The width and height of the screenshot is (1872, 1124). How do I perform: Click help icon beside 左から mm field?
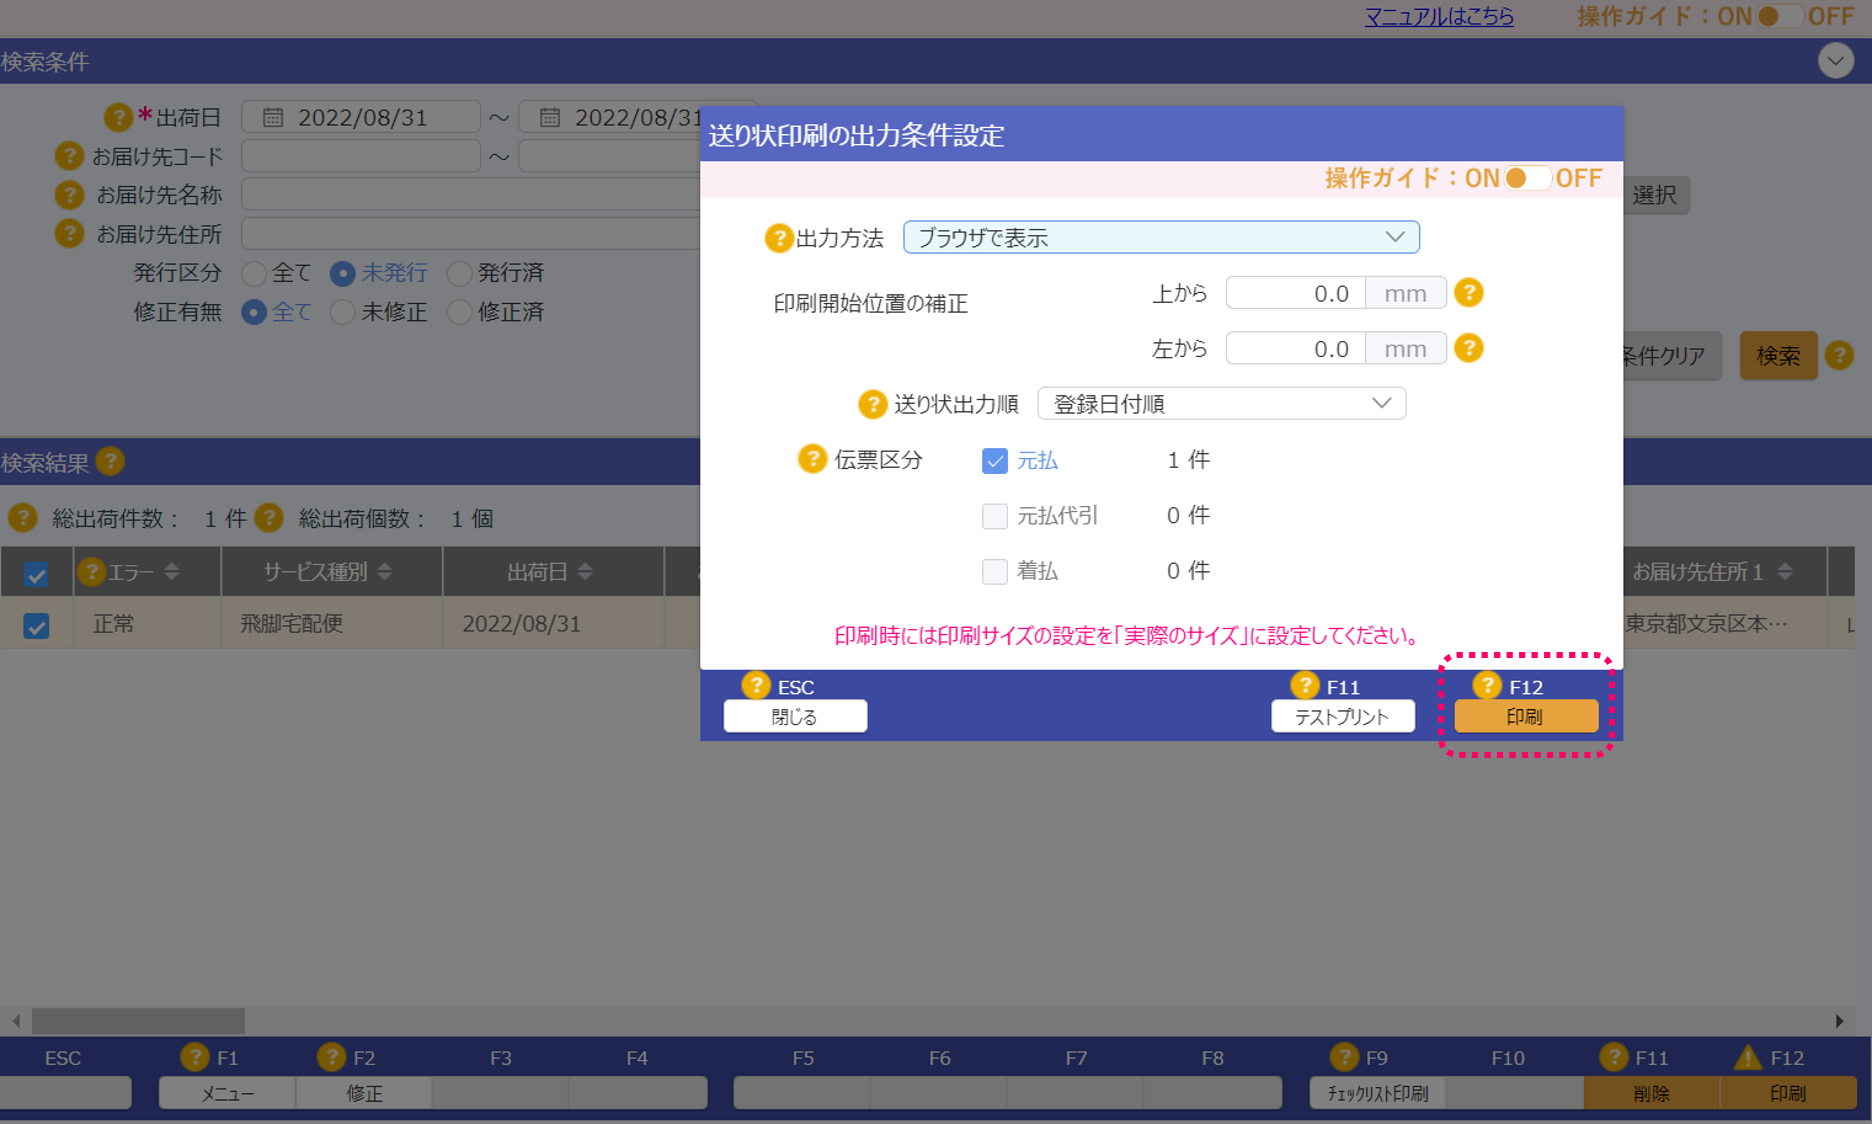(1468, 348)
